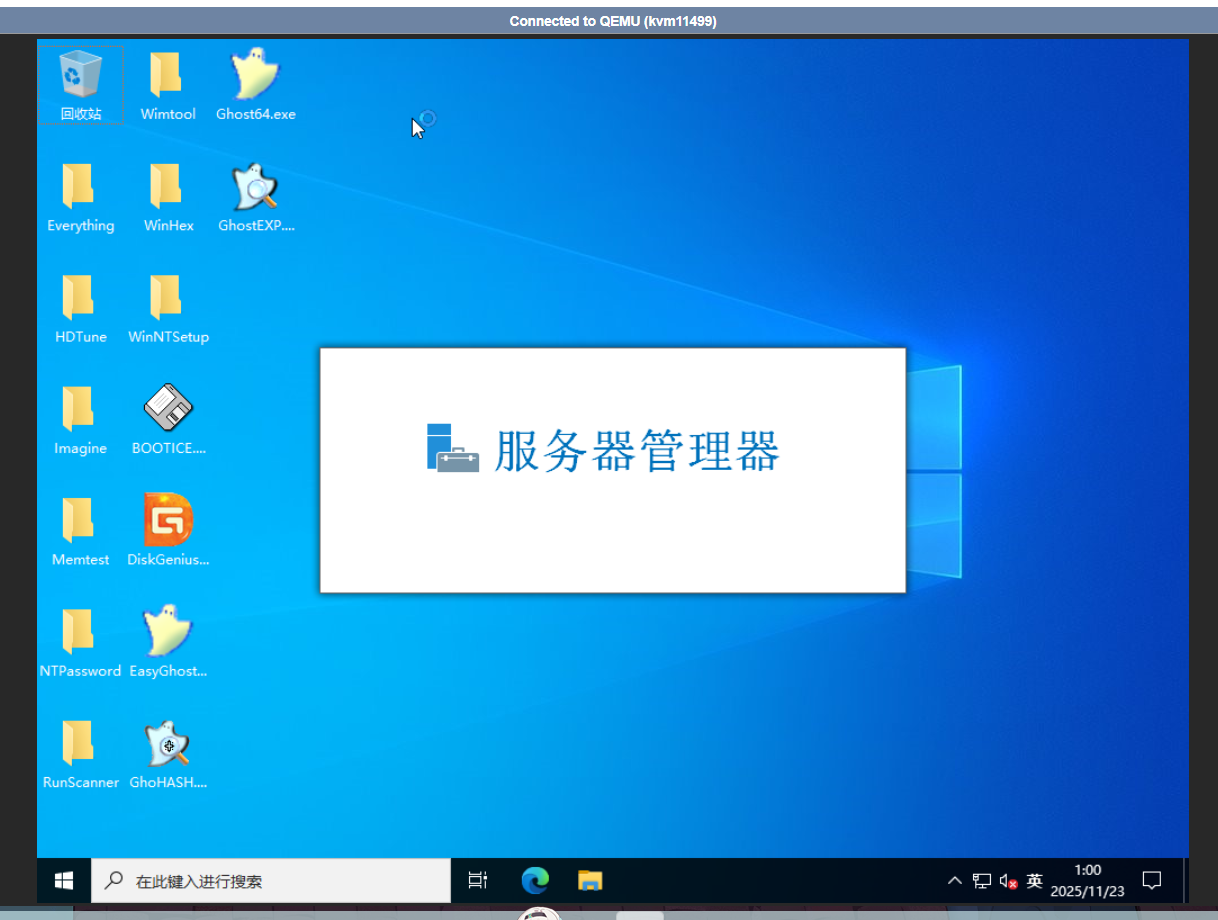Open Task View from the taskbar
The image size is (1218, 920).
point(478,880)
